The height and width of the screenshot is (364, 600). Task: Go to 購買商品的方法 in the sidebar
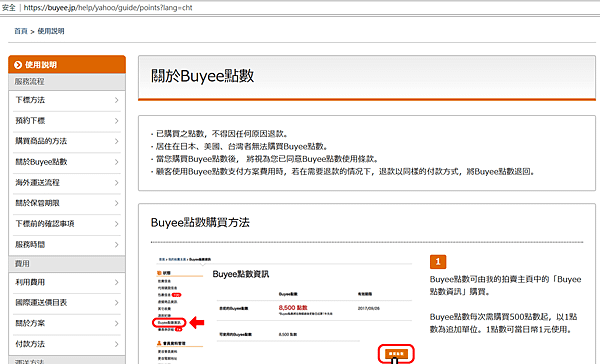(67, 141)
